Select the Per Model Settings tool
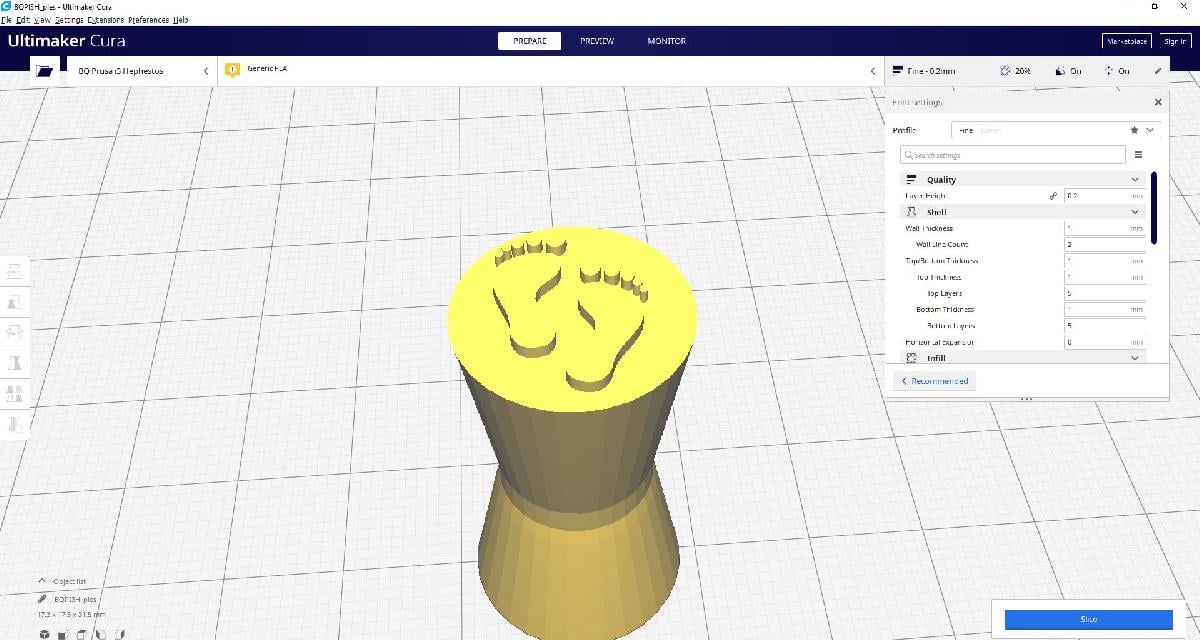The height and width of the screenshot is (640, 1200). point(15,393)
